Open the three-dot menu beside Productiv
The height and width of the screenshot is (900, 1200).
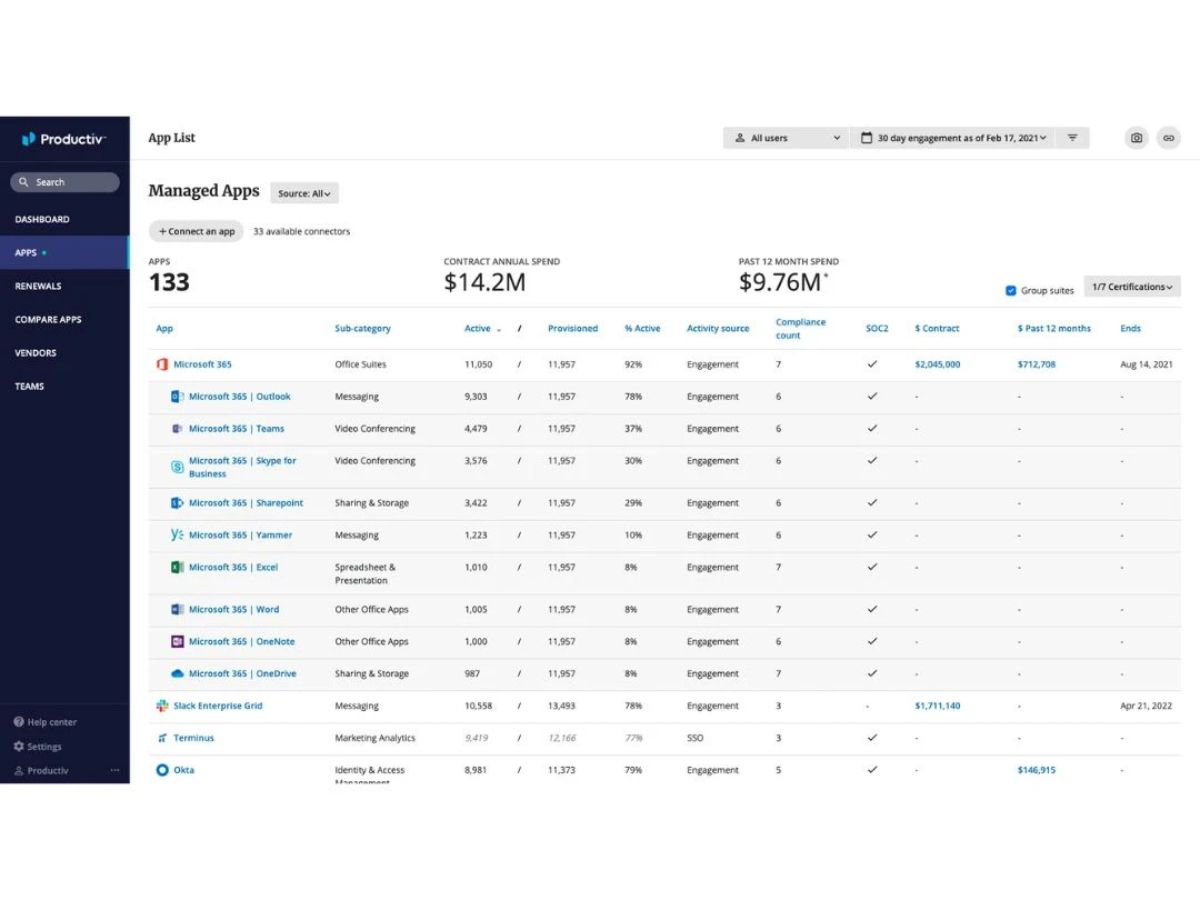115,771
